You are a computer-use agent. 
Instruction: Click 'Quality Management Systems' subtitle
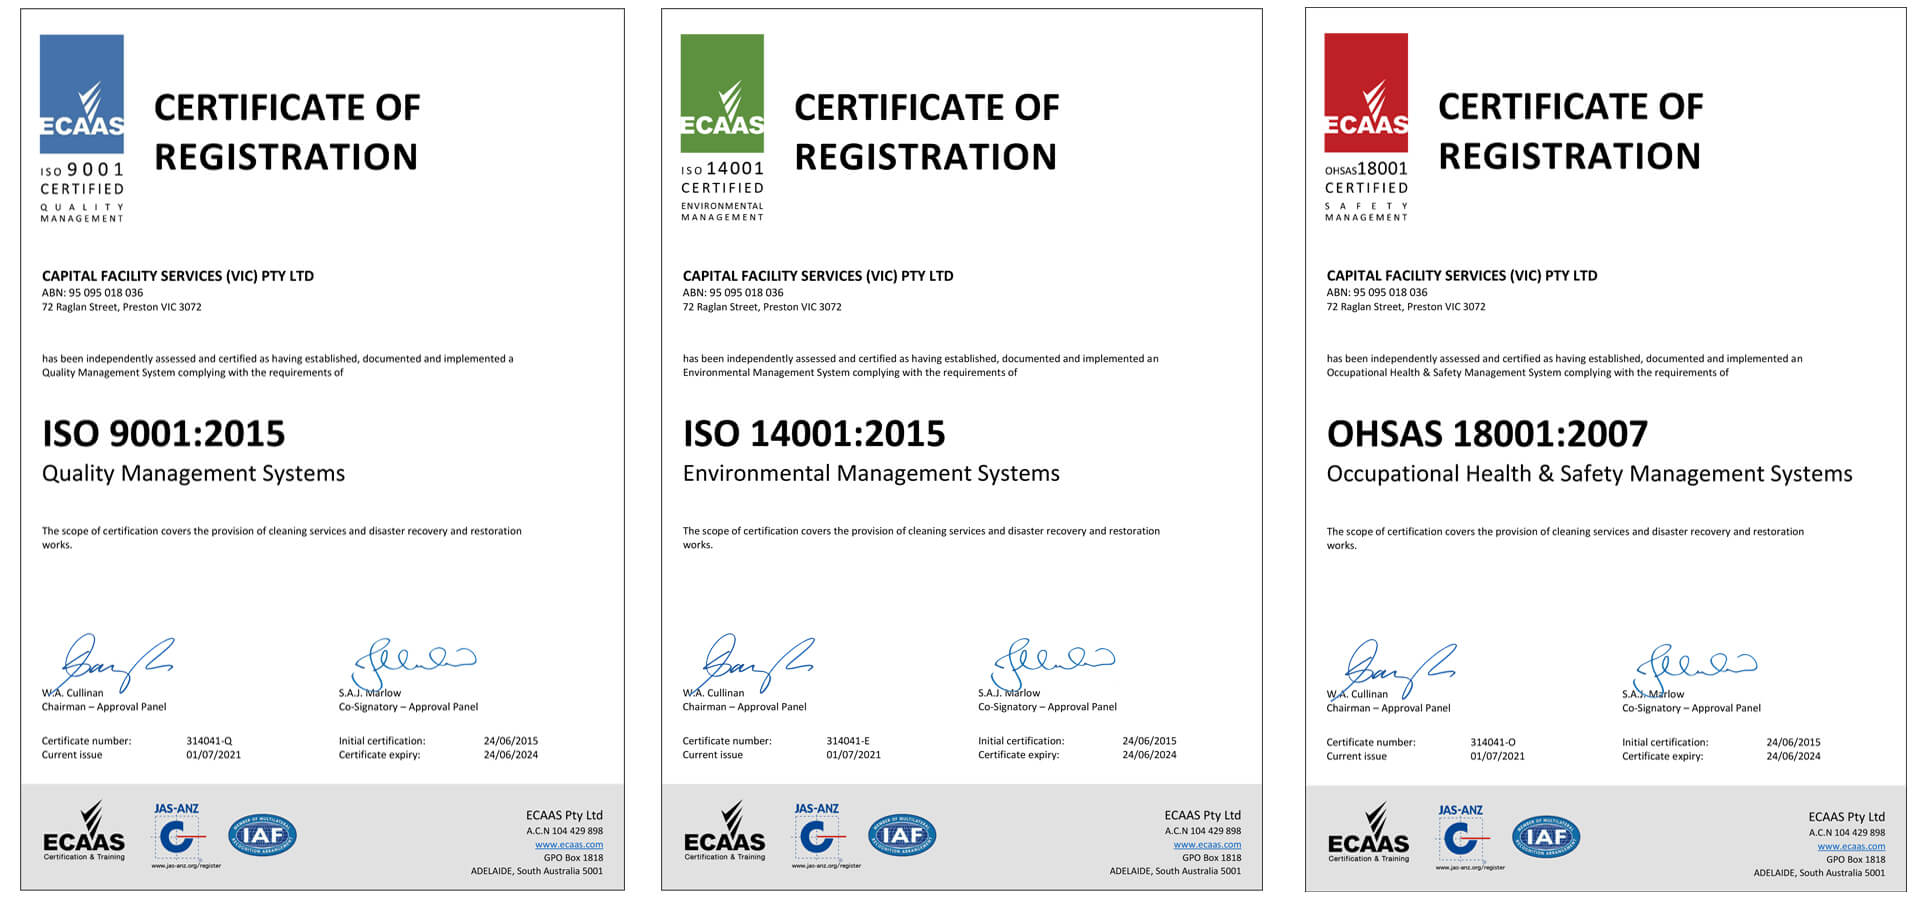[x=193, y=474]
